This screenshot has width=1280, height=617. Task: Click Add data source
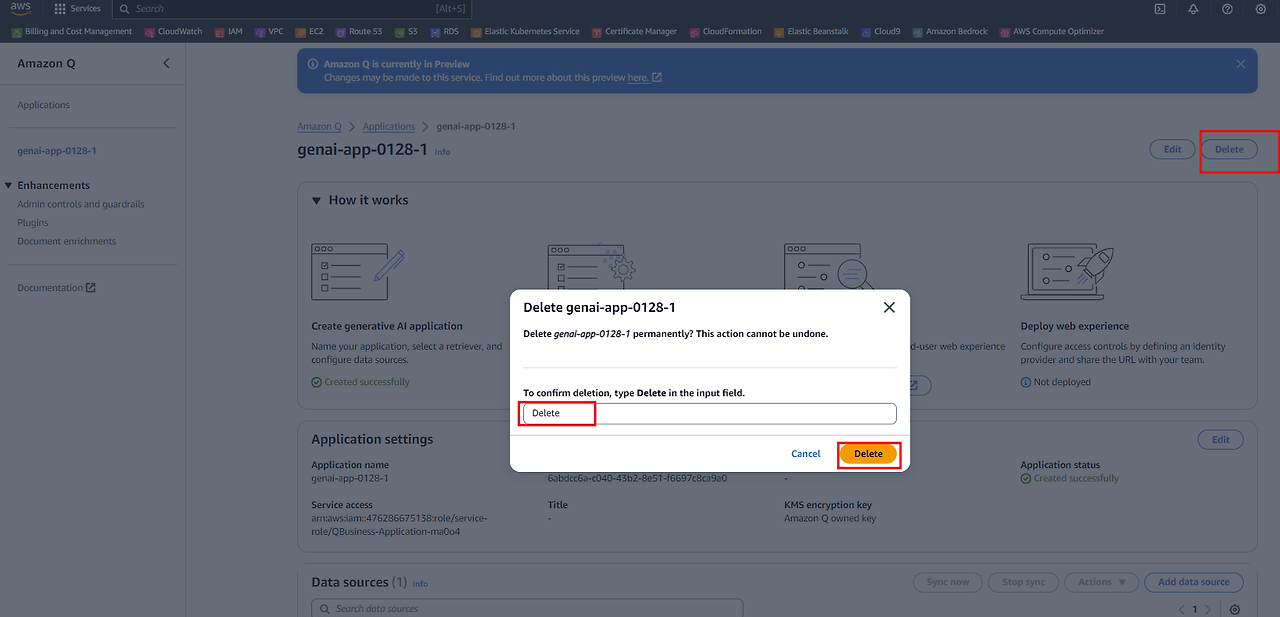(x=1194, y=582)
